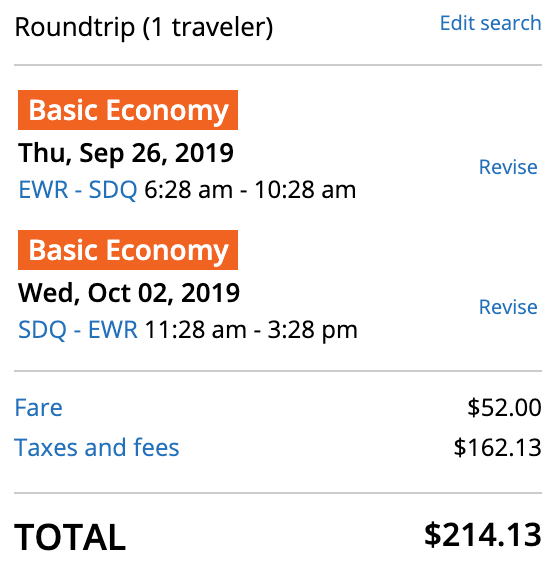Select the Thu, Sep 26, 2019 date
556x576 pixels.
click(126, 153)
